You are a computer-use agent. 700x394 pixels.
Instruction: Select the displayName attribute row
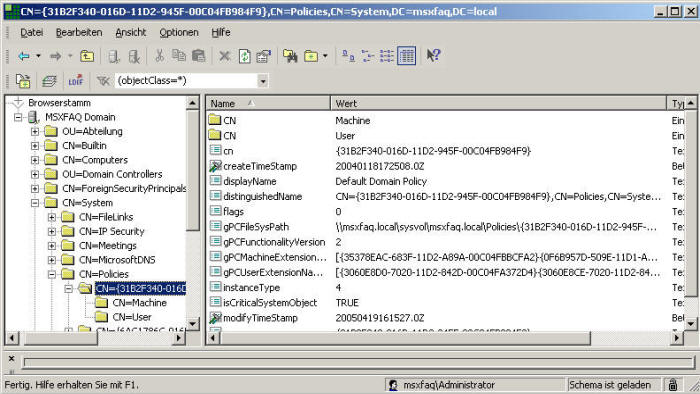click(x=445, y=182)
